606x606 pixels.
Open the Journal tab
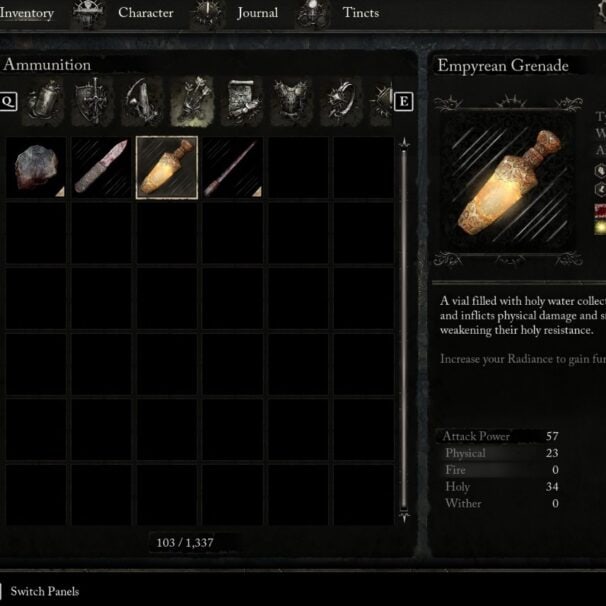tap(257, 13)
